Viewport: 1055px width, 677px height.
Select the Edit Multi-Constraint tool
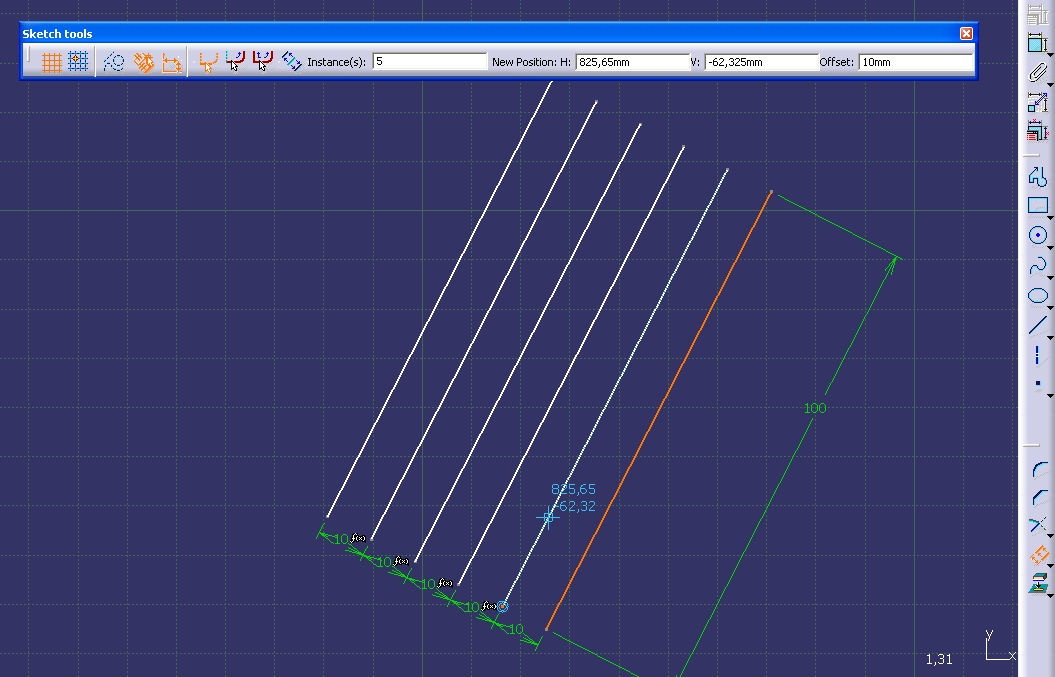pos(1036,131)
